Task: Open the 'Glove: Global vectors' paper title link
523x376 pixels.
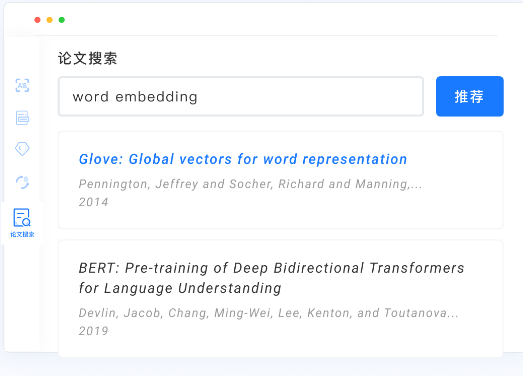Action: tap(243, 159)
